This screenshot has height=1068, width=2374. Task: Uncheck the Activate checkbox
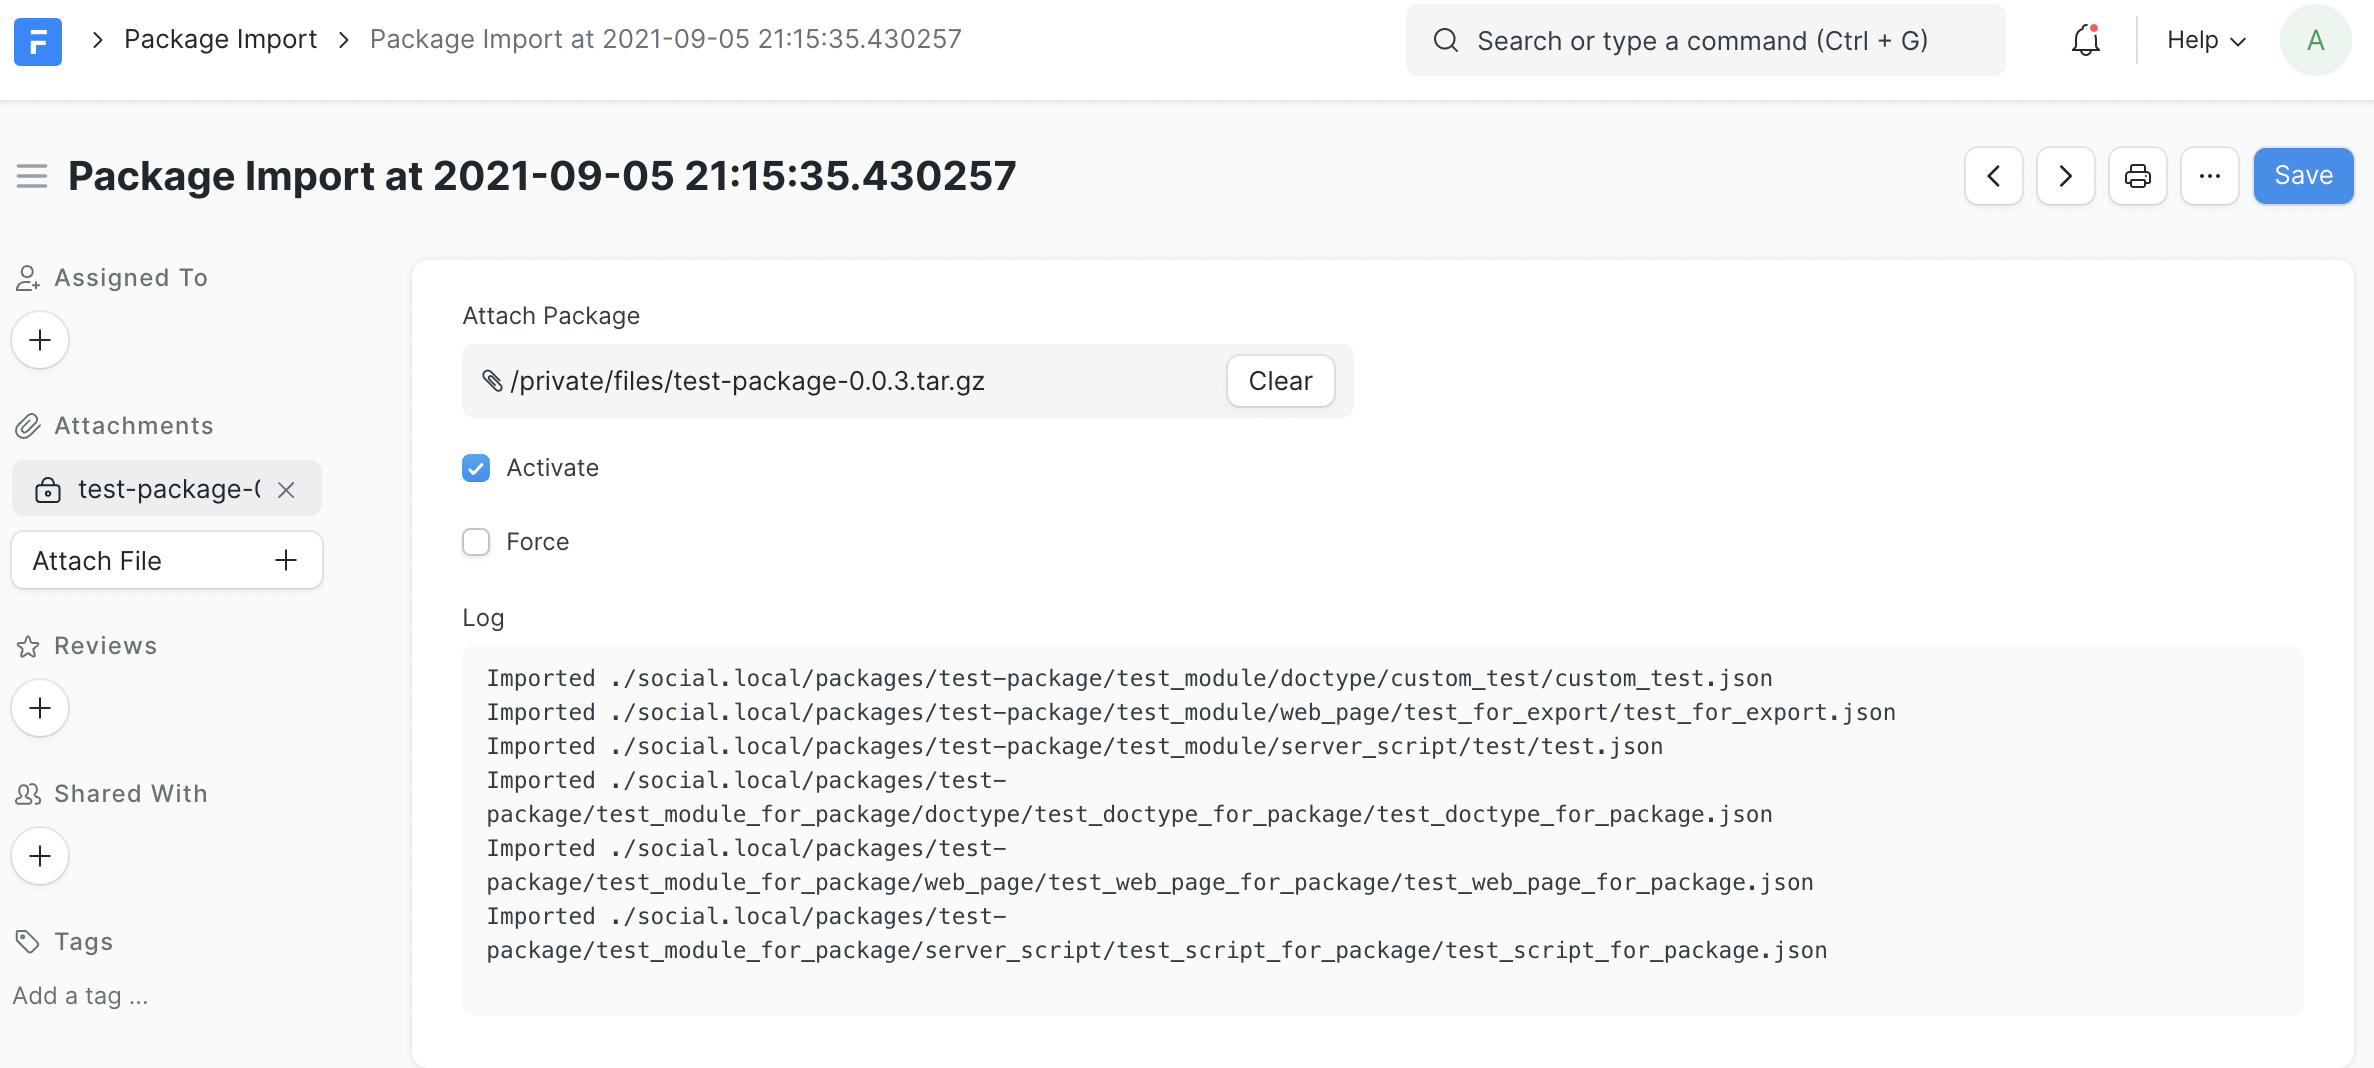coord(475,467)
